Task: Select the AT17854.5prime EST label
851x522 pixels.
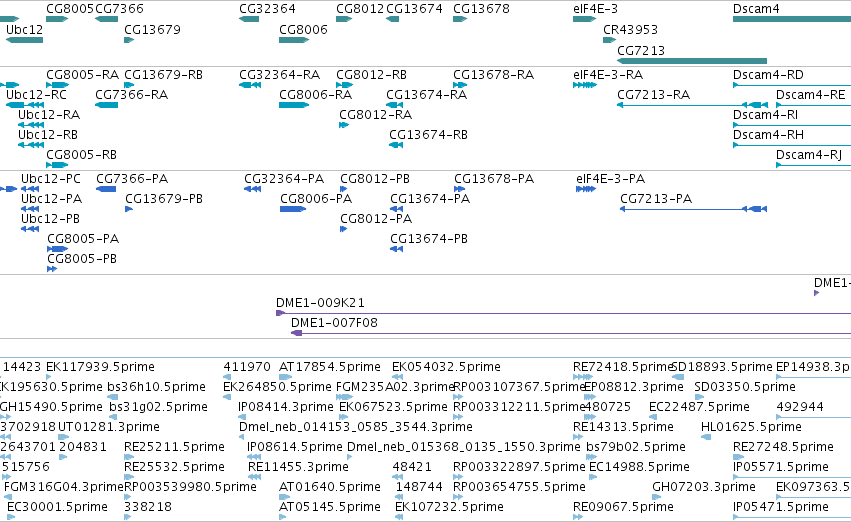Action: 330,367
